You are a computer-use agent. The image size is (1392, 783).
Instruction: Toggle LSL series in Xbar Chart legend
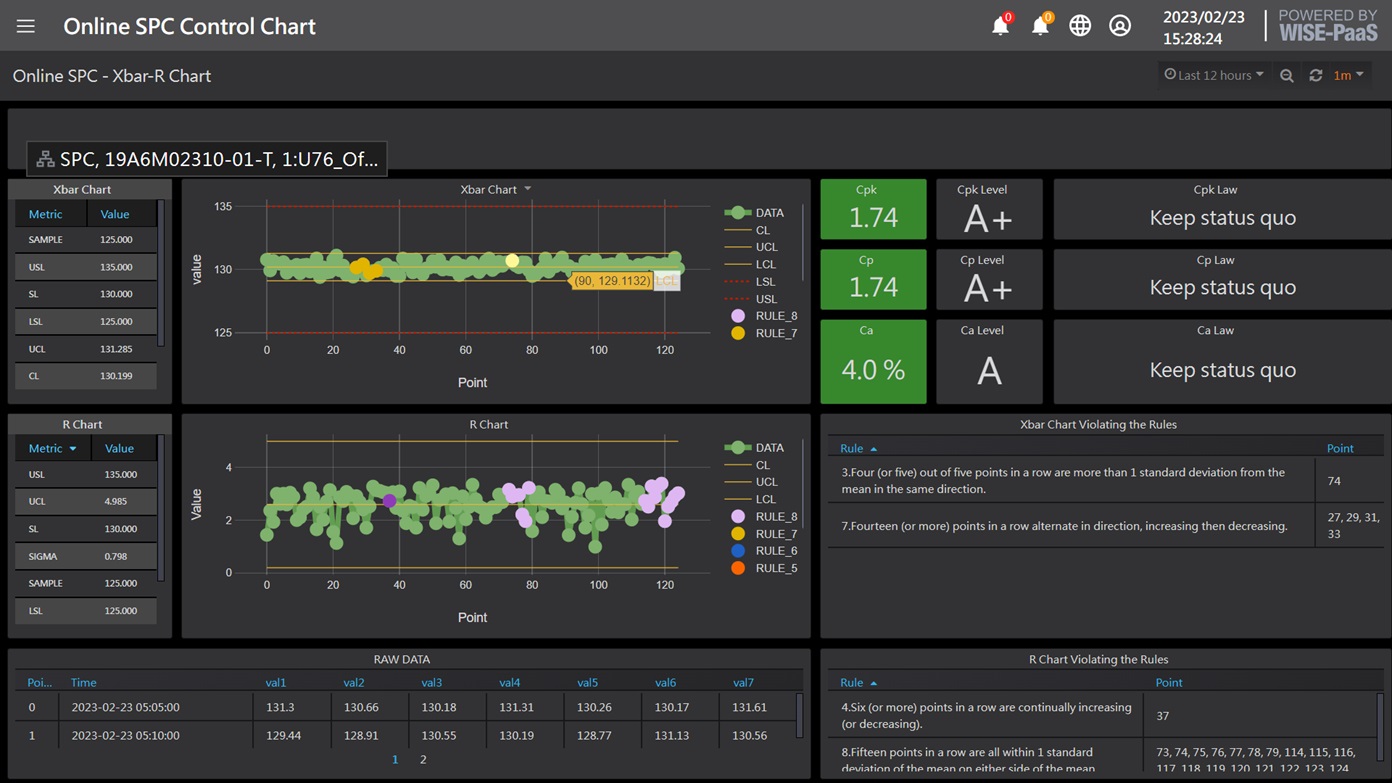point(751,282)
